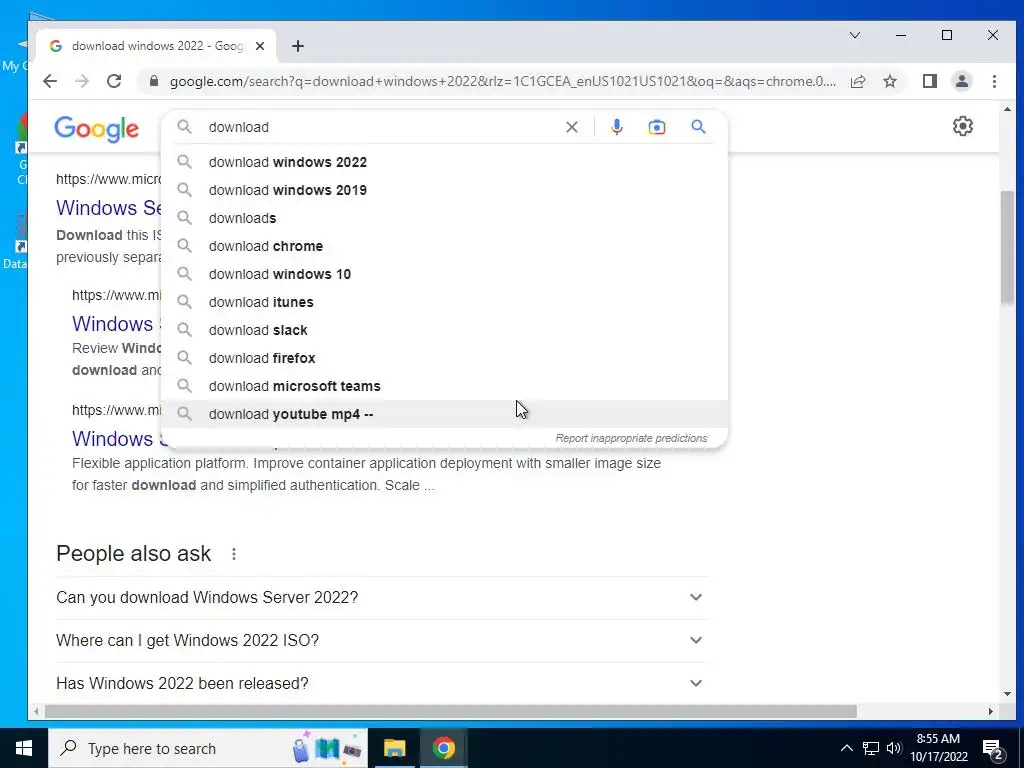
Task: Pick the 'download slack' suggestion
Action: (444, 330)
